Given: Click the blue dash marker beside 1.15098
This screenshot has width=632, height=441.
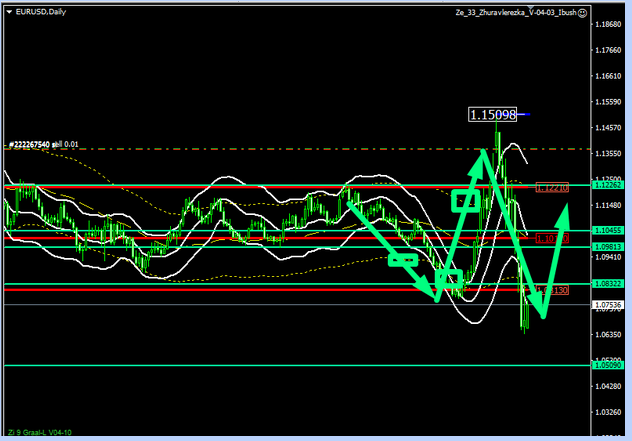Looking at the screenshot, I should click(x=525, y=115).
